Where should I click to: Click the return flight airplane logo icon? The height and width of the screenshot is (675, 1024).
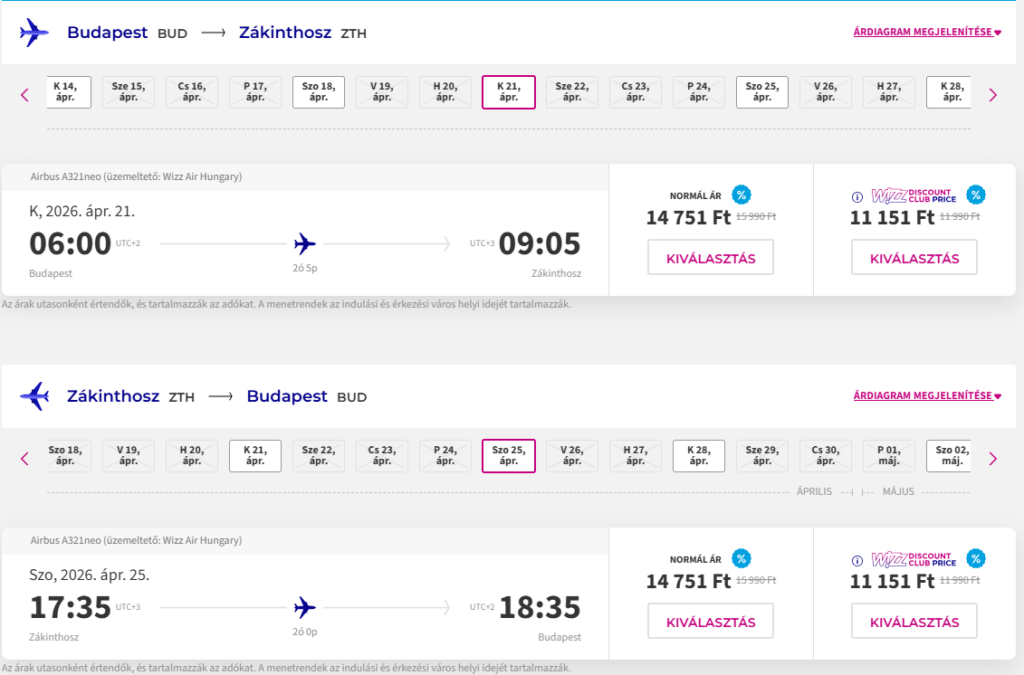(34, 396)
